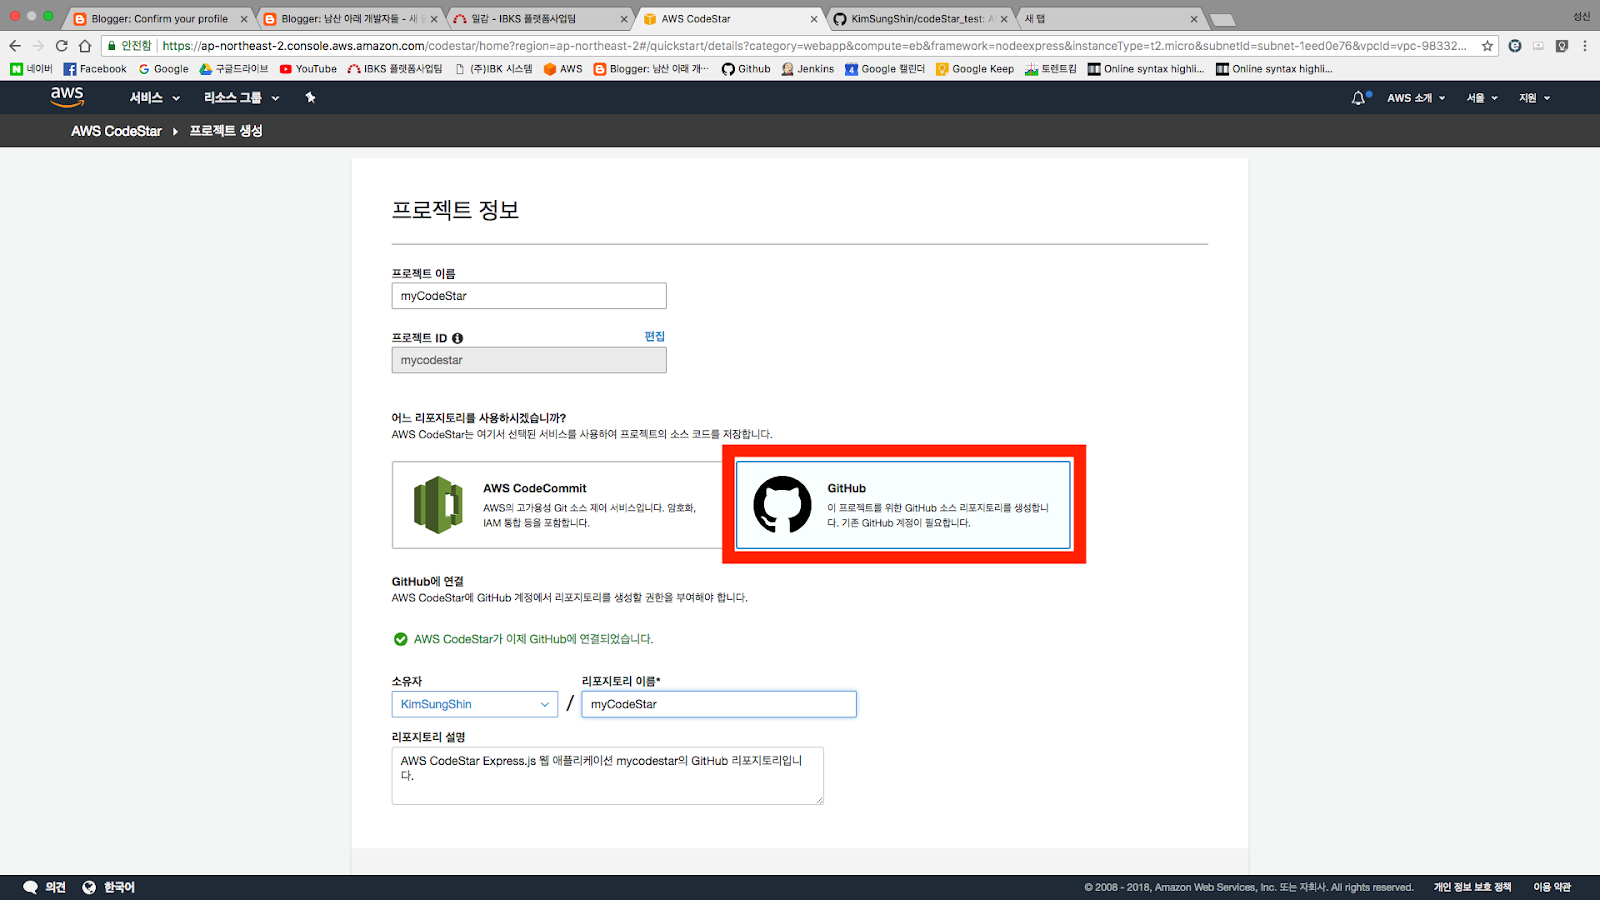Open the (주)IBK 시스템 bookmark

click(x=493, y=69)
